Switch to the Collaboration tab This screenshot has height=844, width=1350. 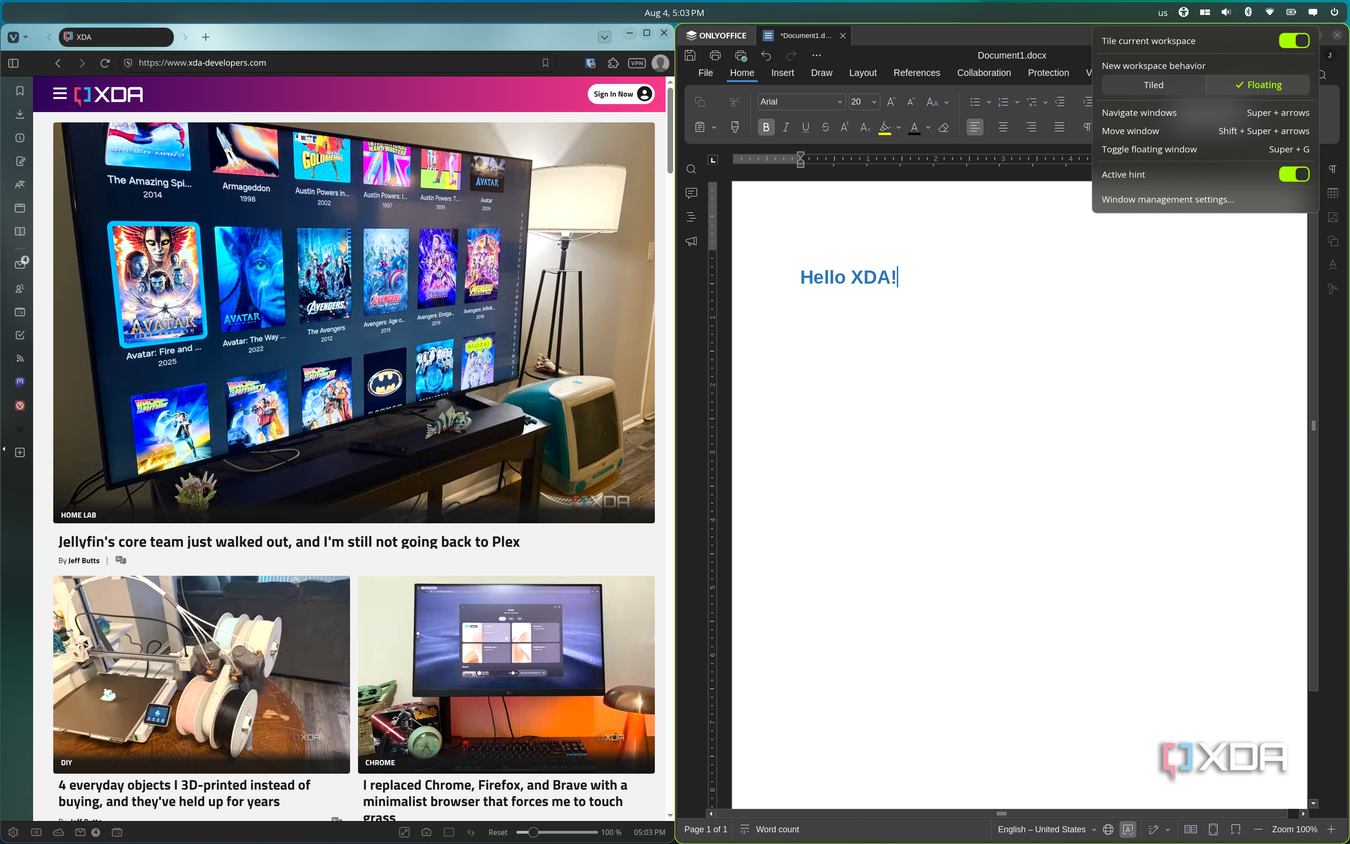(984, 73)
